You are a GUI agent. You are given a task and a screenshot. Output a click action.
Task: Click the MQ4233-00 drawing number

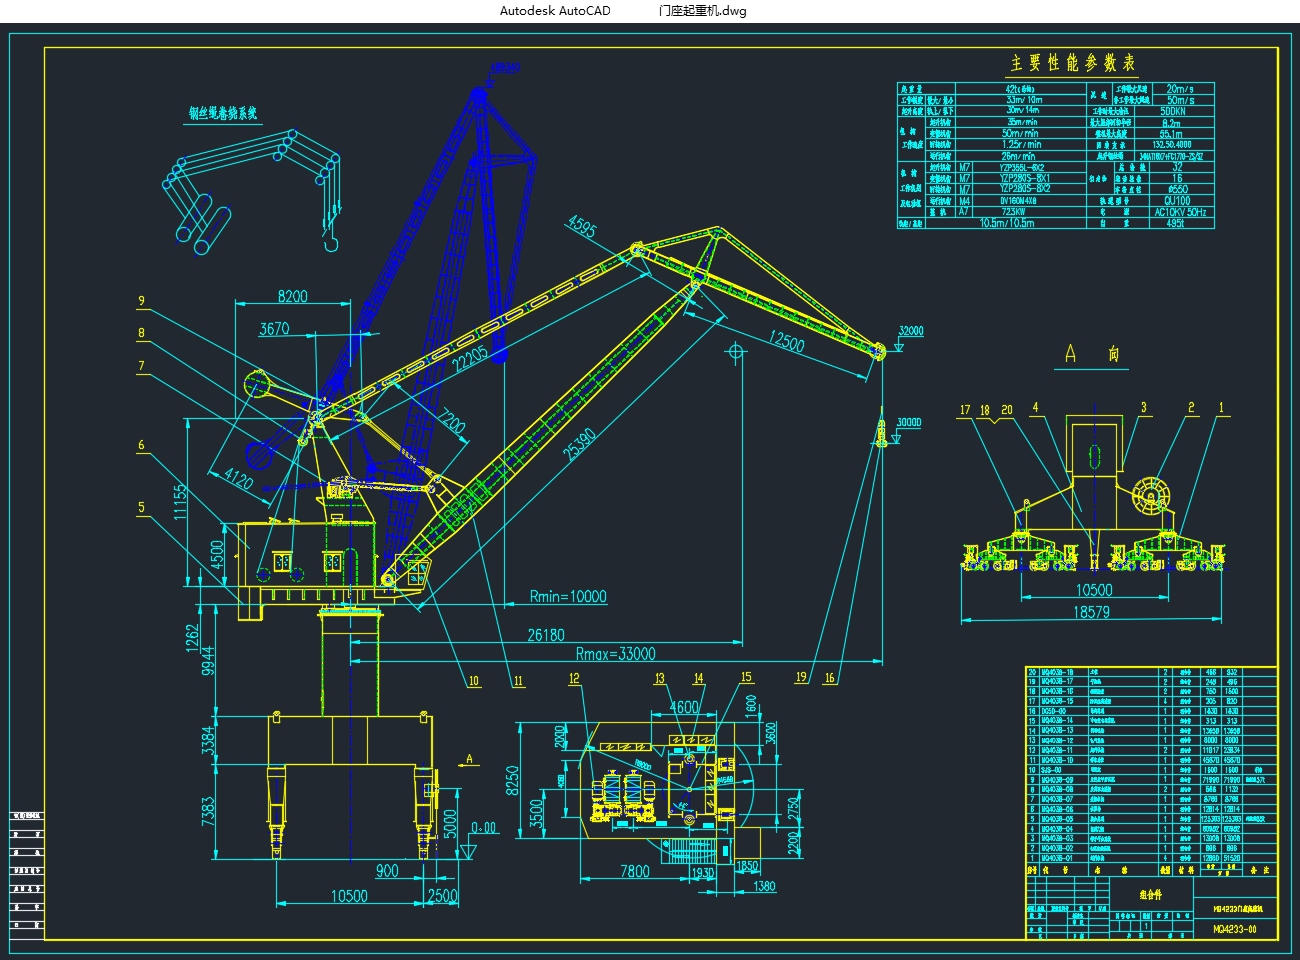pos(1235,929)
